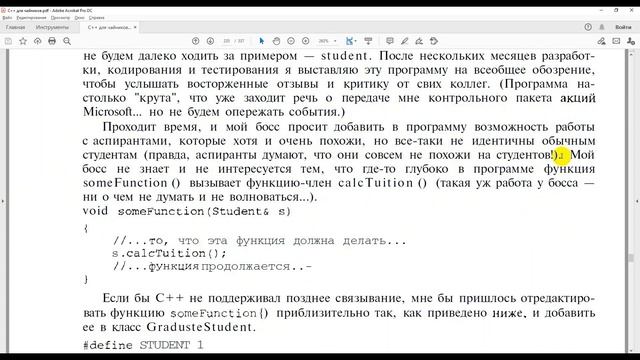This screenshot has height=360, width=640.
Task: Open the find text magnifier icon
Action: click(67, 41)
